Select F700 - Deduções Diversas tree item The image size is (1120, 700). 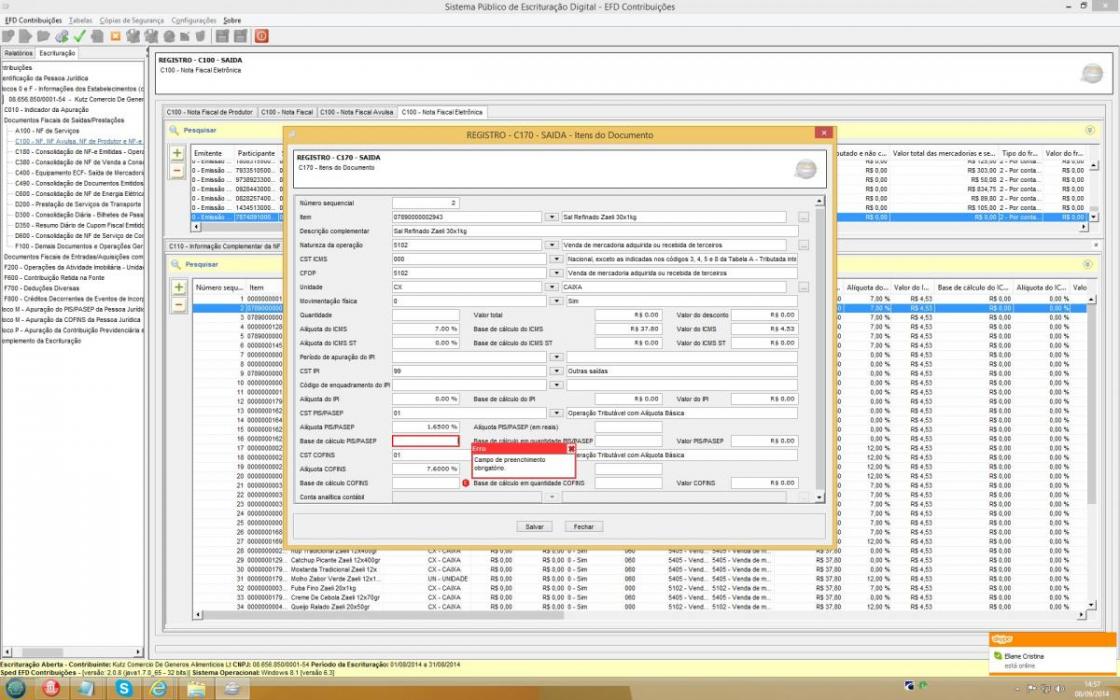point(41,289)
